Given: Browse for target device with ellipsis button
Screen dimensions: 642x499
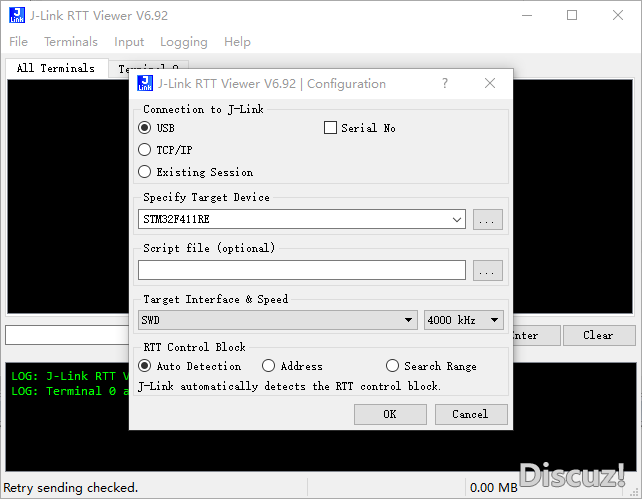Looking at the screenshot, I should click(x=487, y=219).
